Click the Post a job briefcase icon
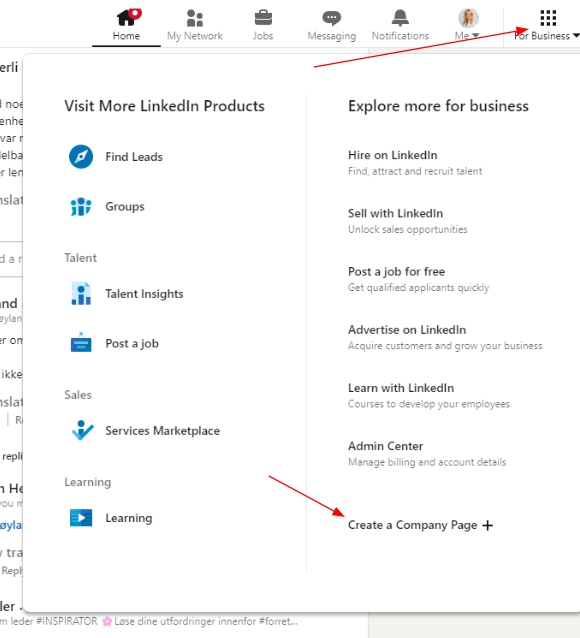Viewport: 580px width, 638px height. (81, 343)
